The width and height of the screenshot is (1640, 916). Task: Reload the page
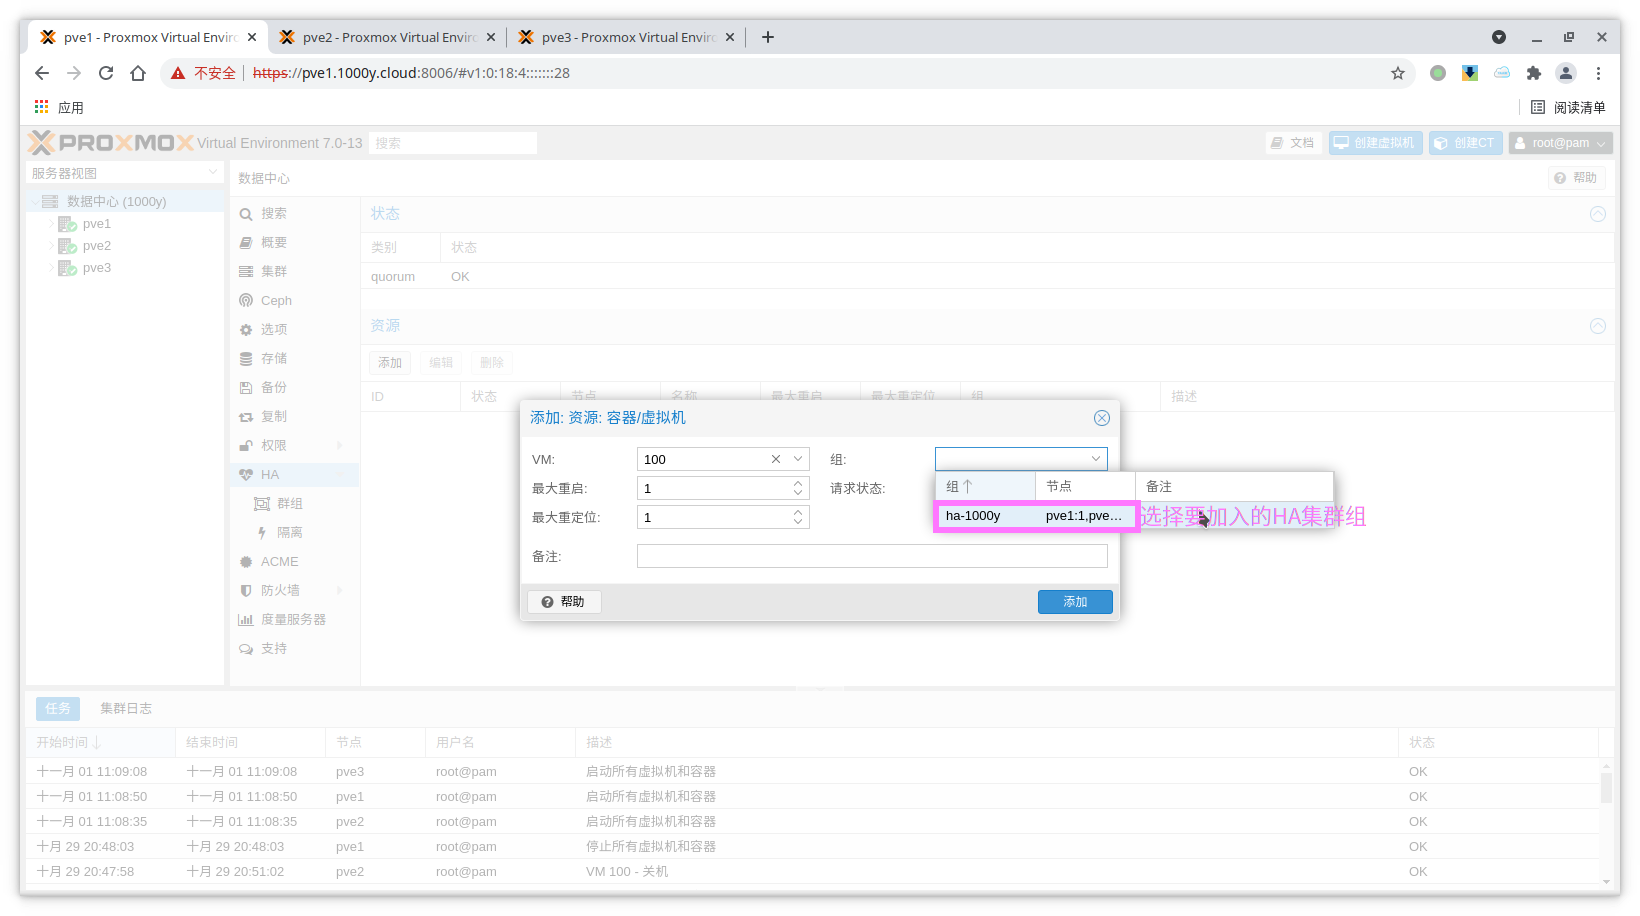[106, 73]
